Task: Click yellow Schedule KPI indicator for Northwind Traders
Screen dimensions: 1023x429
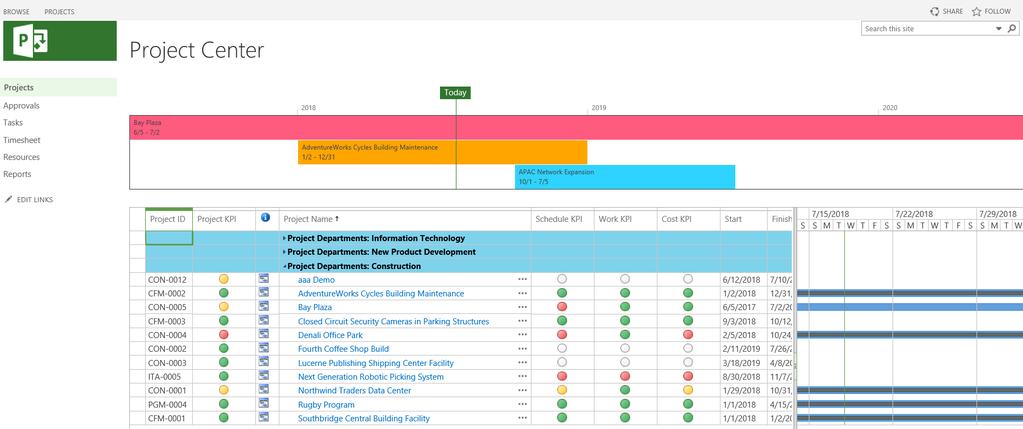Action: pos(562,390)
